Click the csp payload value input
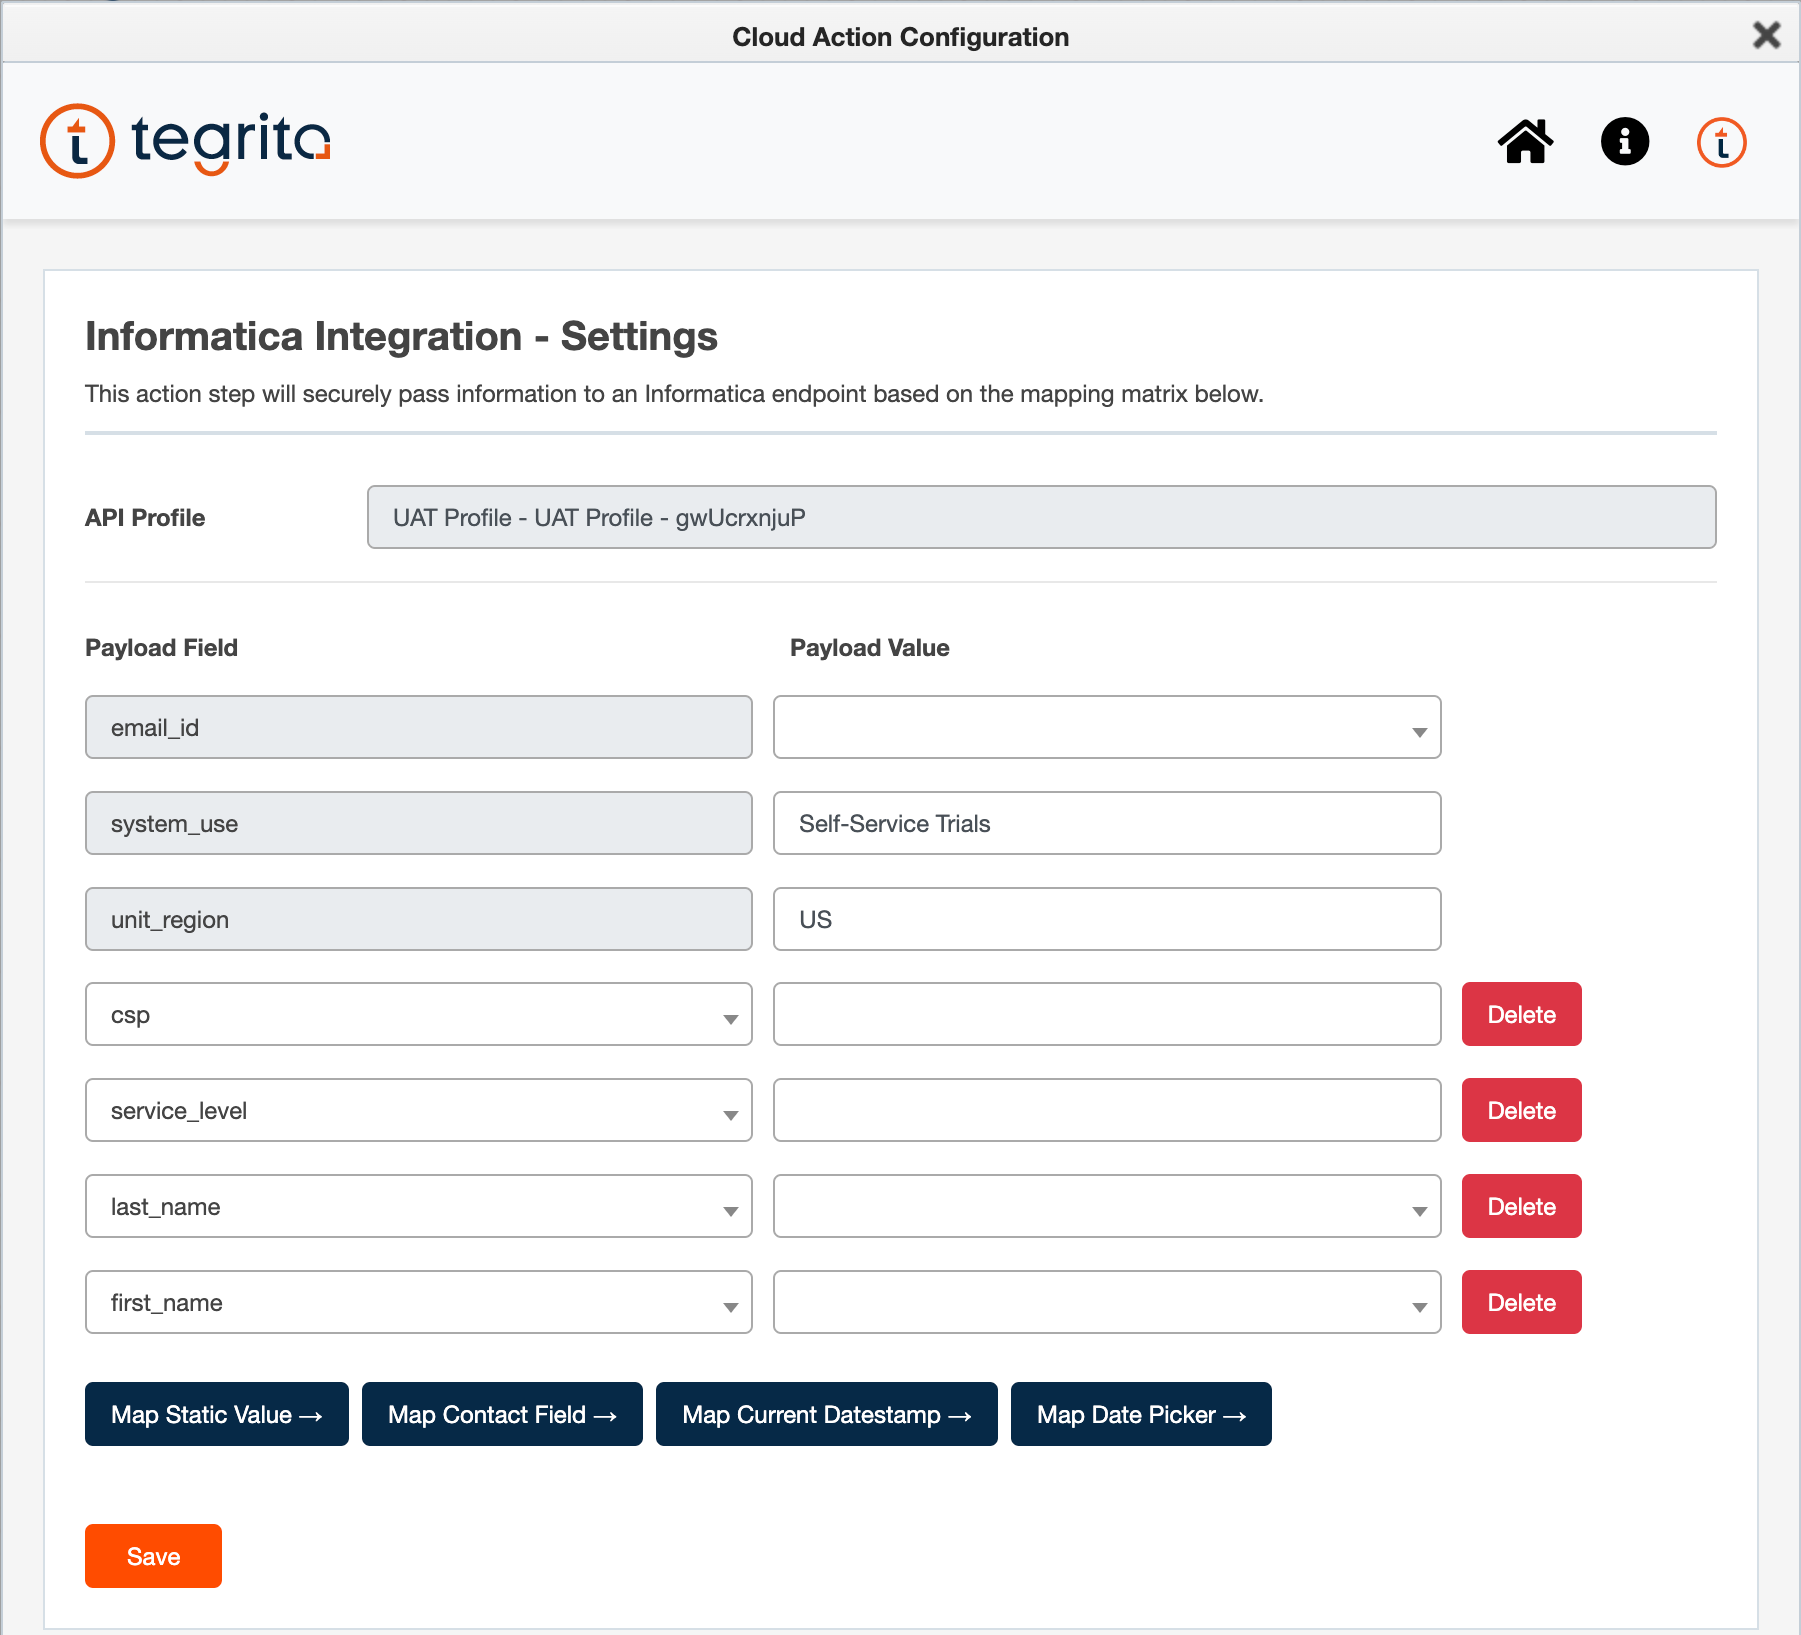Image resolution: width=1801 pixels, height=1635 pixels. 1107,1014
